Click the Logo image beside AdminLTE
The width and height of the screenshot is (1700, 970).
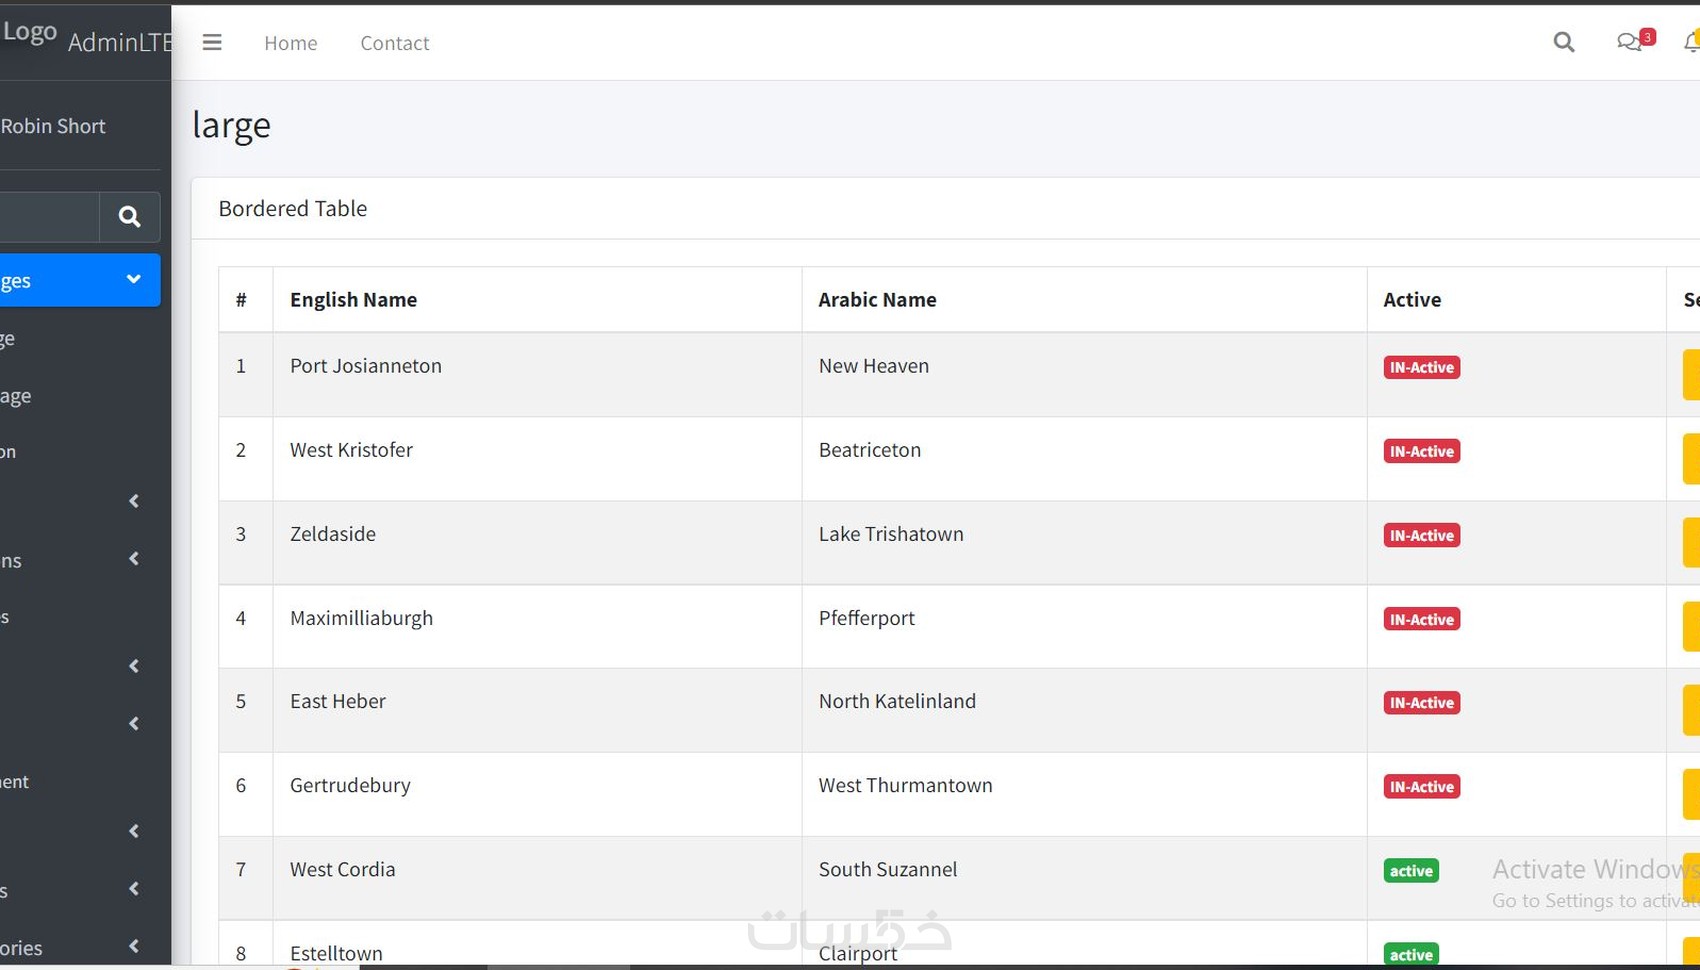29,32
